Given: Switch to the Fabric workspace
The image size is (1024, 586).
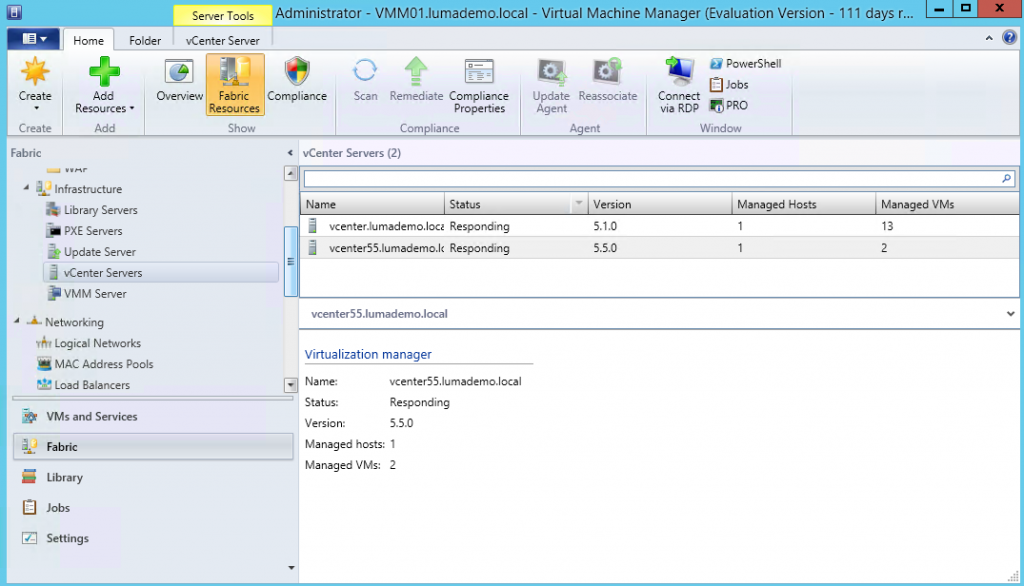Looking at the screenshot, I should point(153,447).
